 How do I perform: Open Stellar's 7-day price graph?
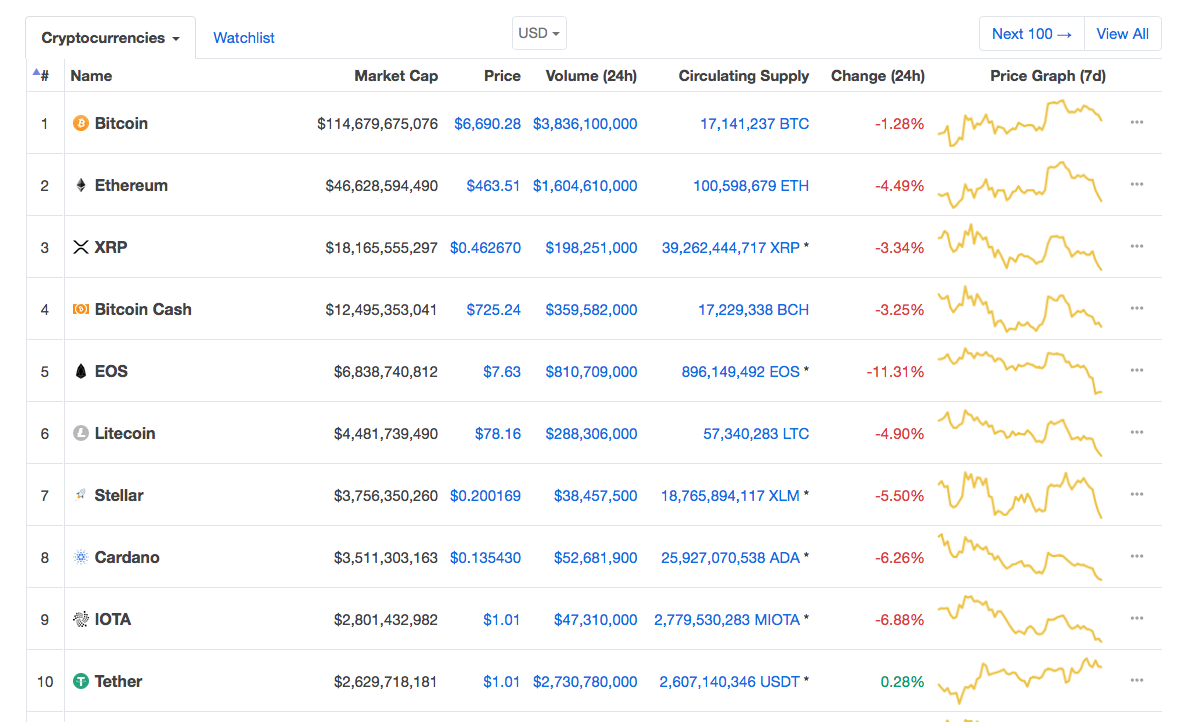tap(1020, 495)
